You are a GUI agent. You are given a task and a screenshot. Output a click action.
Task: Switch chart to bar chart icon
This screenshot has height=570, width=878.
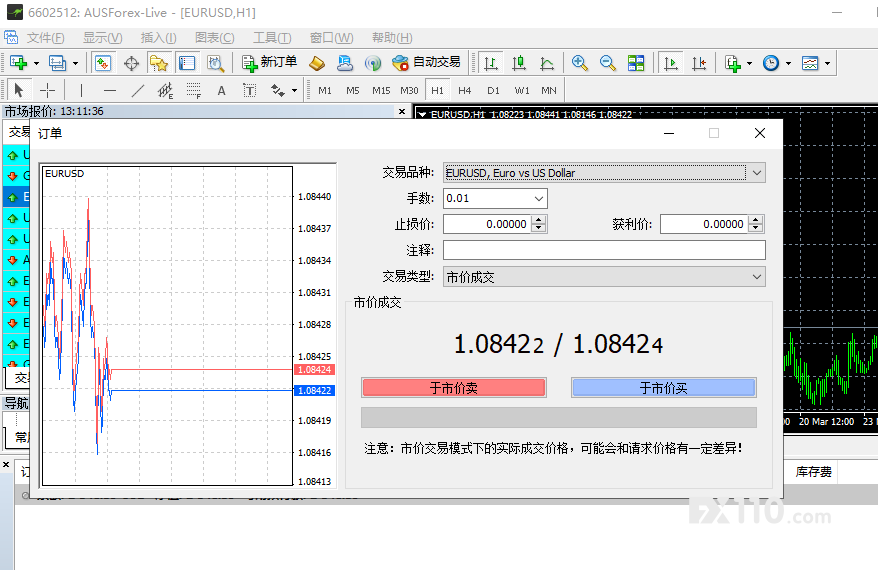[x=491, y=63]
